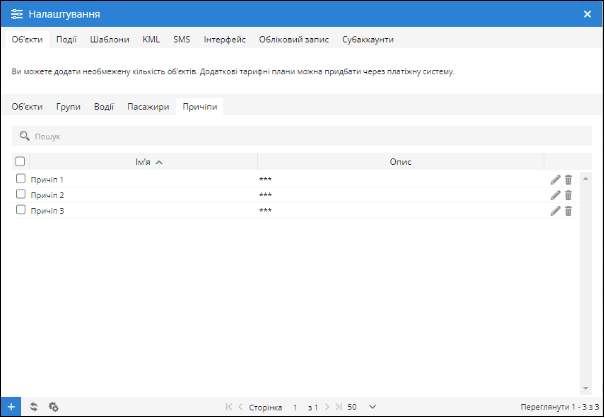Select the top-level Об'єкти tab
The height and width of the screenshot is (418, 605).
coord(27,40)
